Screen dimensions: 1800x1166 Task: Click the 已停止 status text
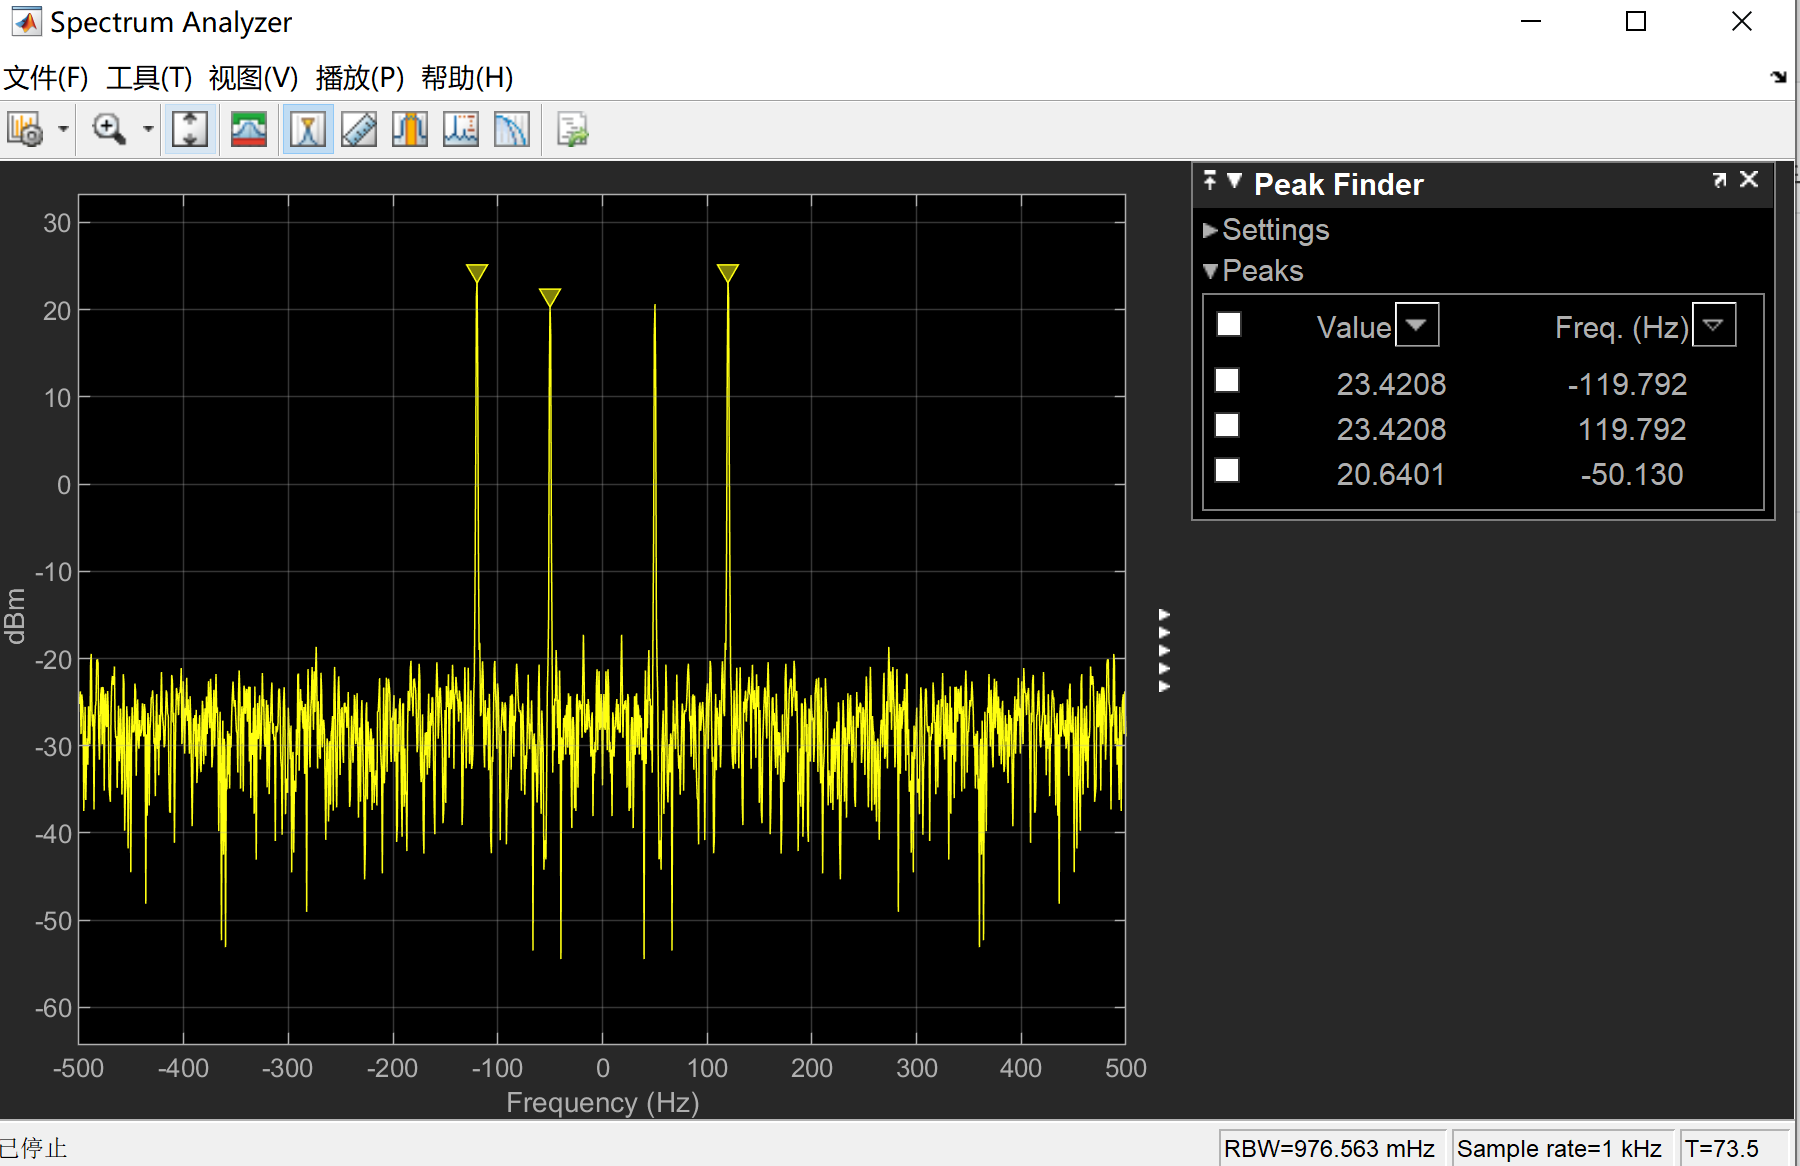(34, 1148)
